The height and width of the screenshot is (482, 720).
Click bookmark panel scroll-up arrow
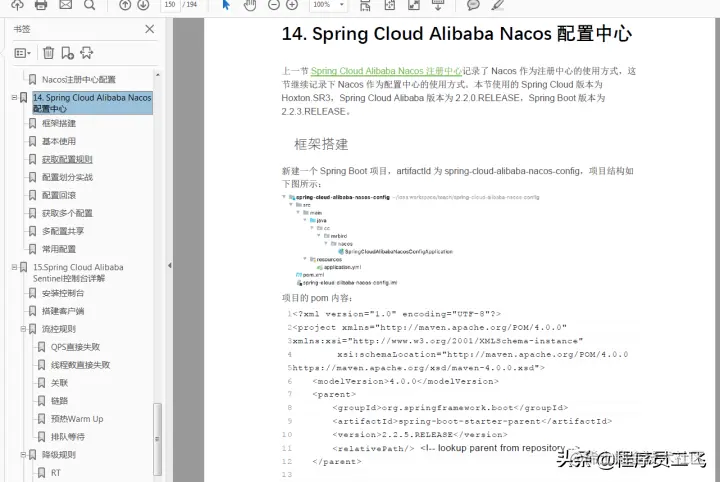pyautogui.click(x=158, y=74)
